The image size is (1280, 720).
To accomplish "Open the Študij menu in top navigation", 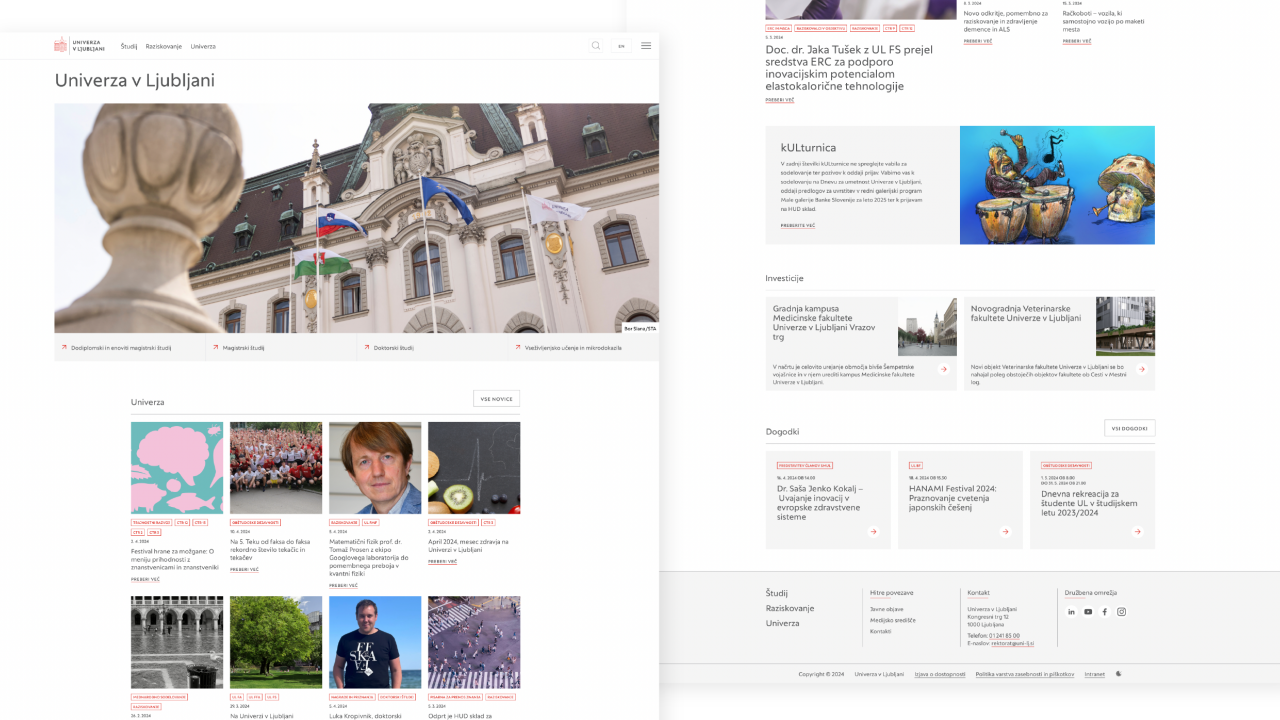I will (x=129, y=46).
